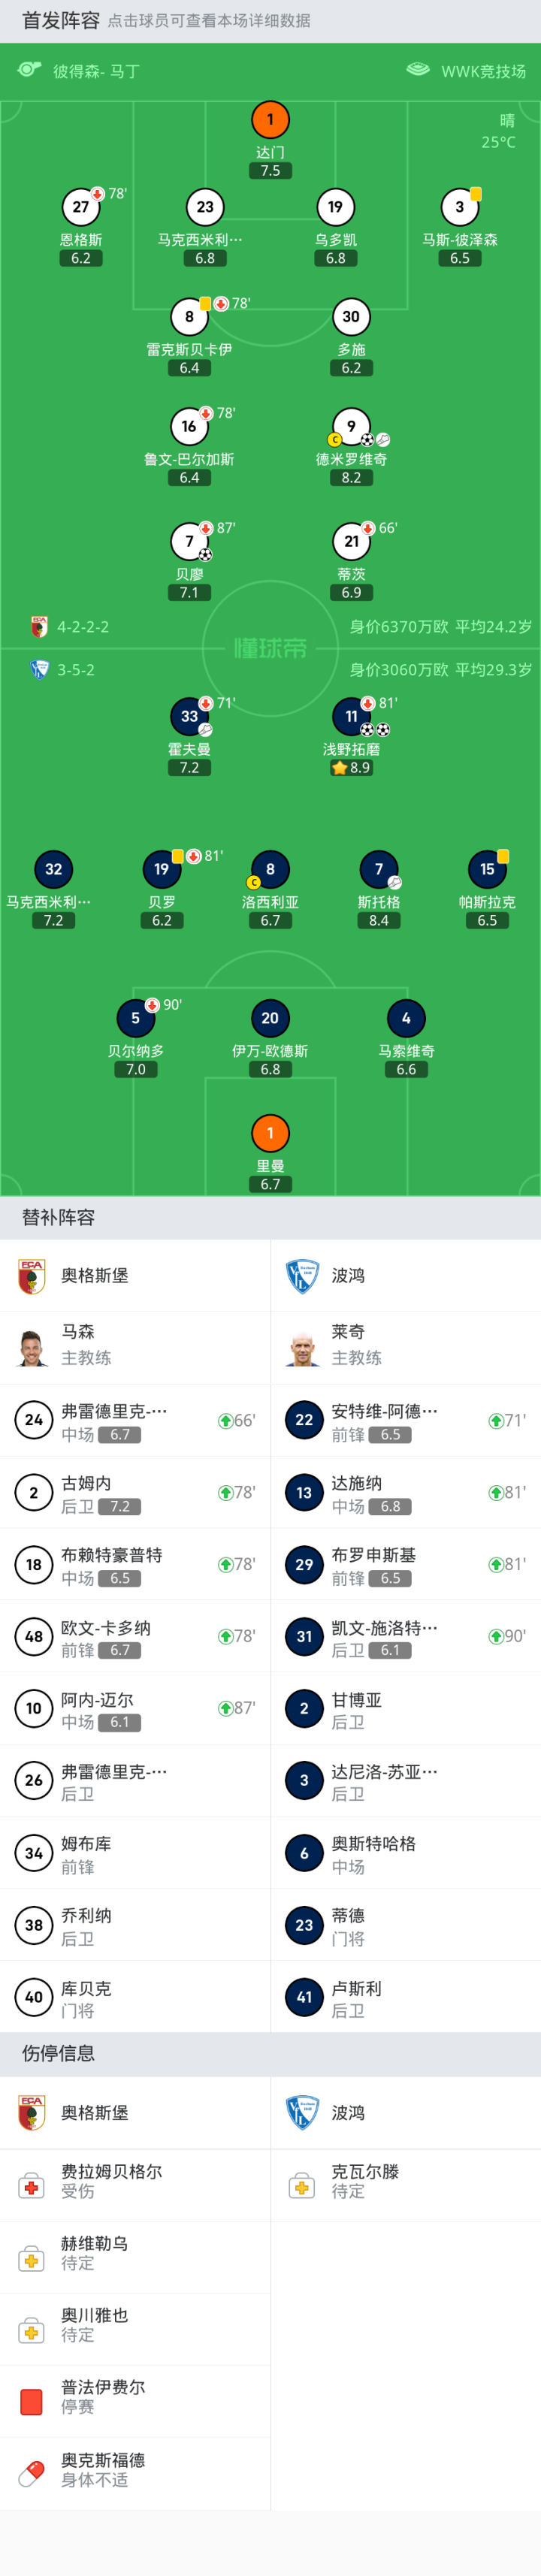This screenshot has height=2576, width=541.
Task: Tap 浅野拓磨 number 11 badge
Action: [351, 717]
